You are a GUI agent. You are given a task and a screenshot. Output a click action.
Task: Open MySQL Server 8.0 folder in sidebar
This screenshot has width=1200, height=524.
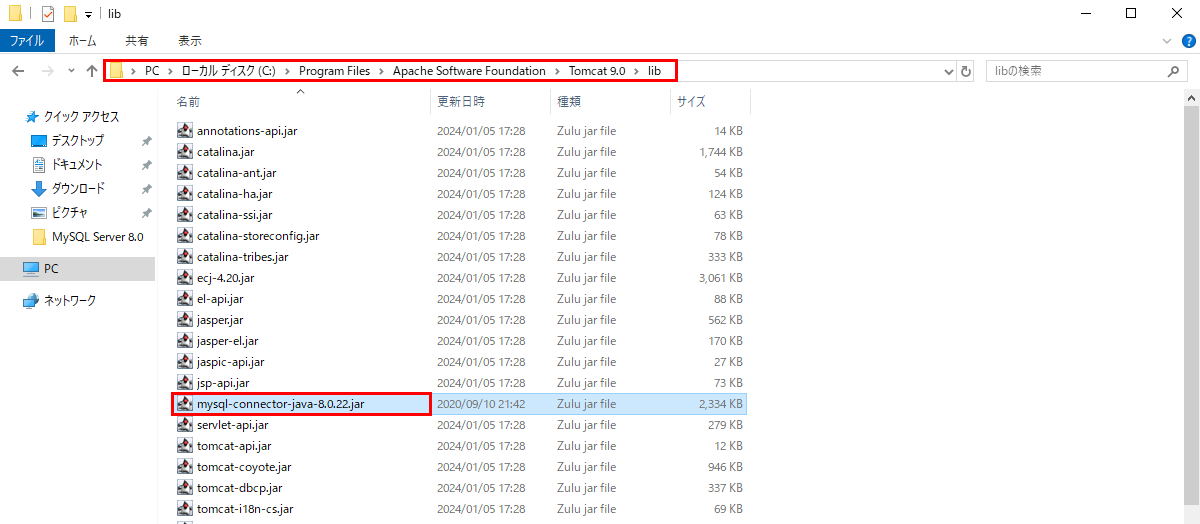[98, 237]
